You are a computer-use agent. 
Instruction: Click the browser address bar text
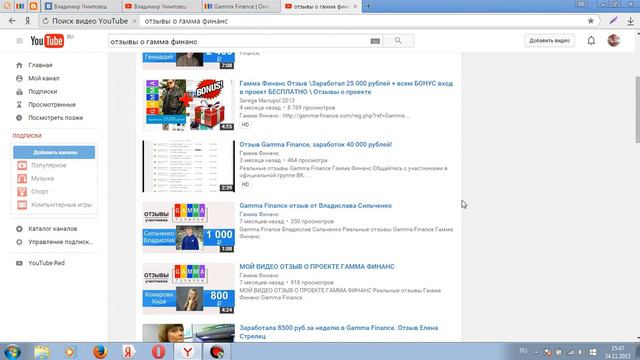point(186,21)
